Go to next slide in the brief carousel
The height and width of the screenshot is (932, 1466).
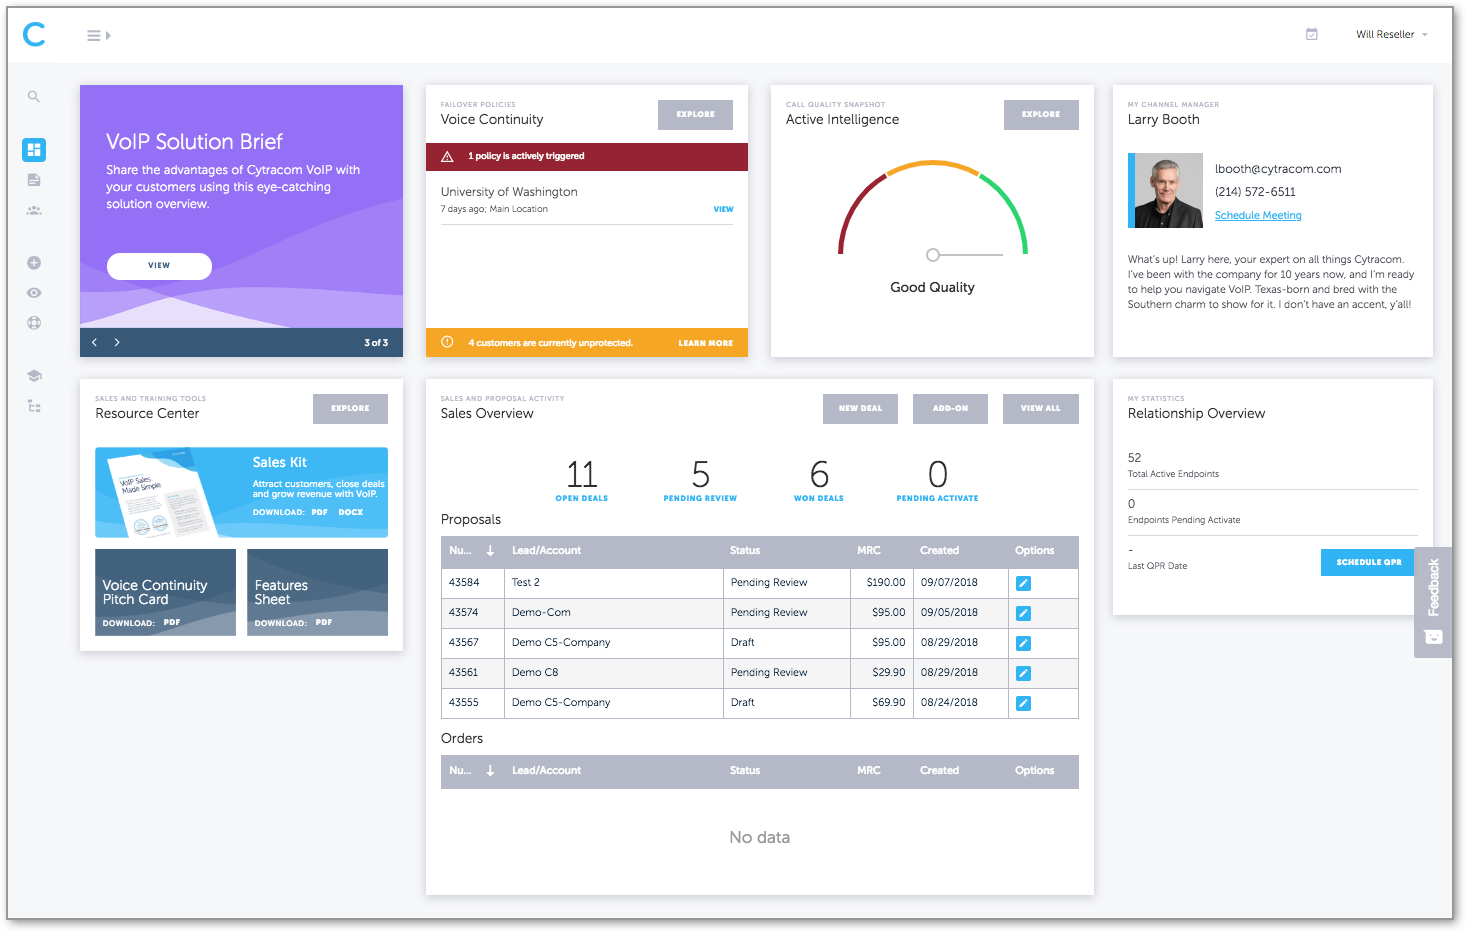click(117, 342)
